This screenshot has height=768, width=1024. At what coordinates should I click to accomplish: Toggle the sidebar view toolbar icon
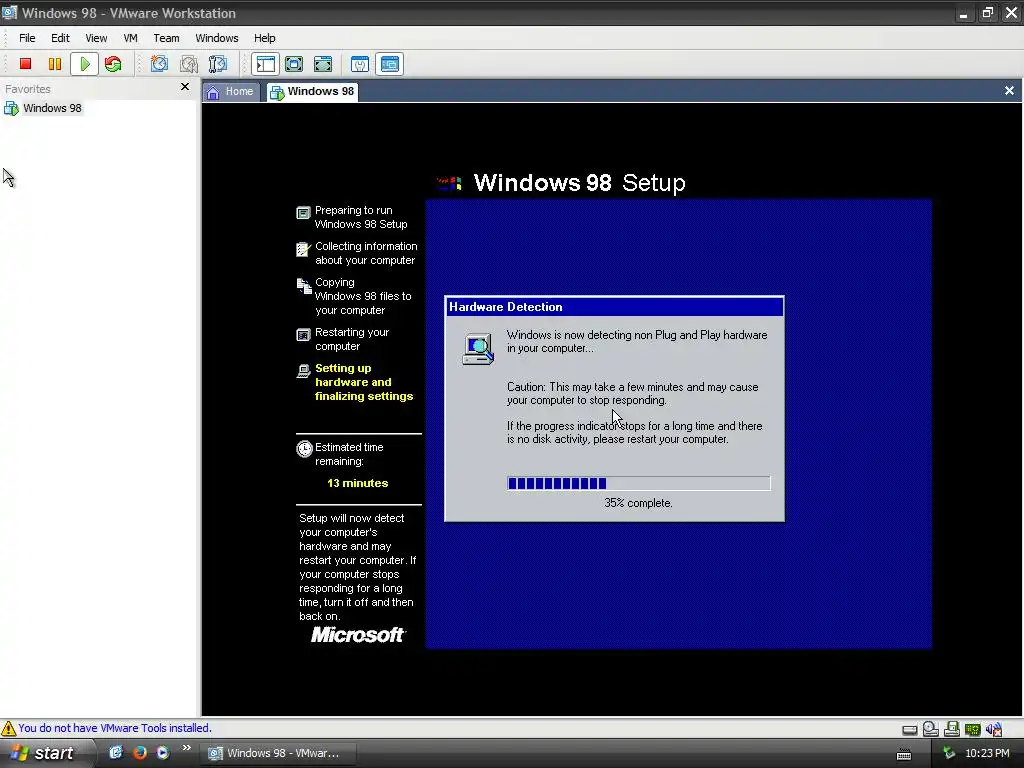coord(265,64)
